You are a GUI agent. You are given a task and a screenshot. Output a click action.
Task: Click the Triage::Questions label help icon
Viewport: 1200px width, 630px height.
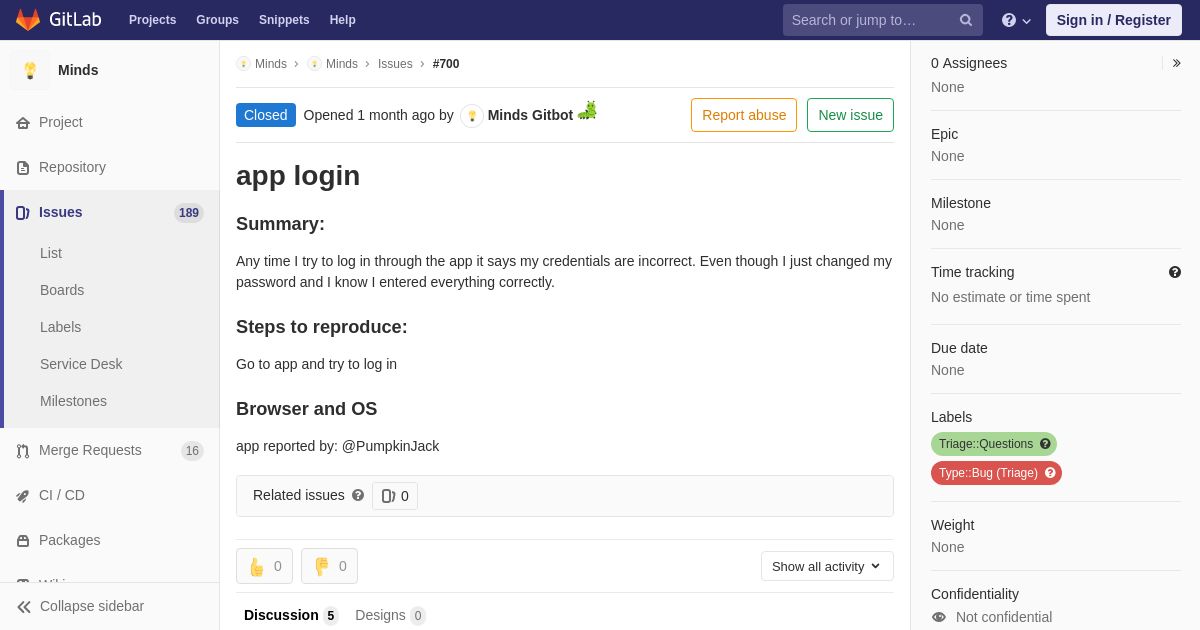[1045, 444]
